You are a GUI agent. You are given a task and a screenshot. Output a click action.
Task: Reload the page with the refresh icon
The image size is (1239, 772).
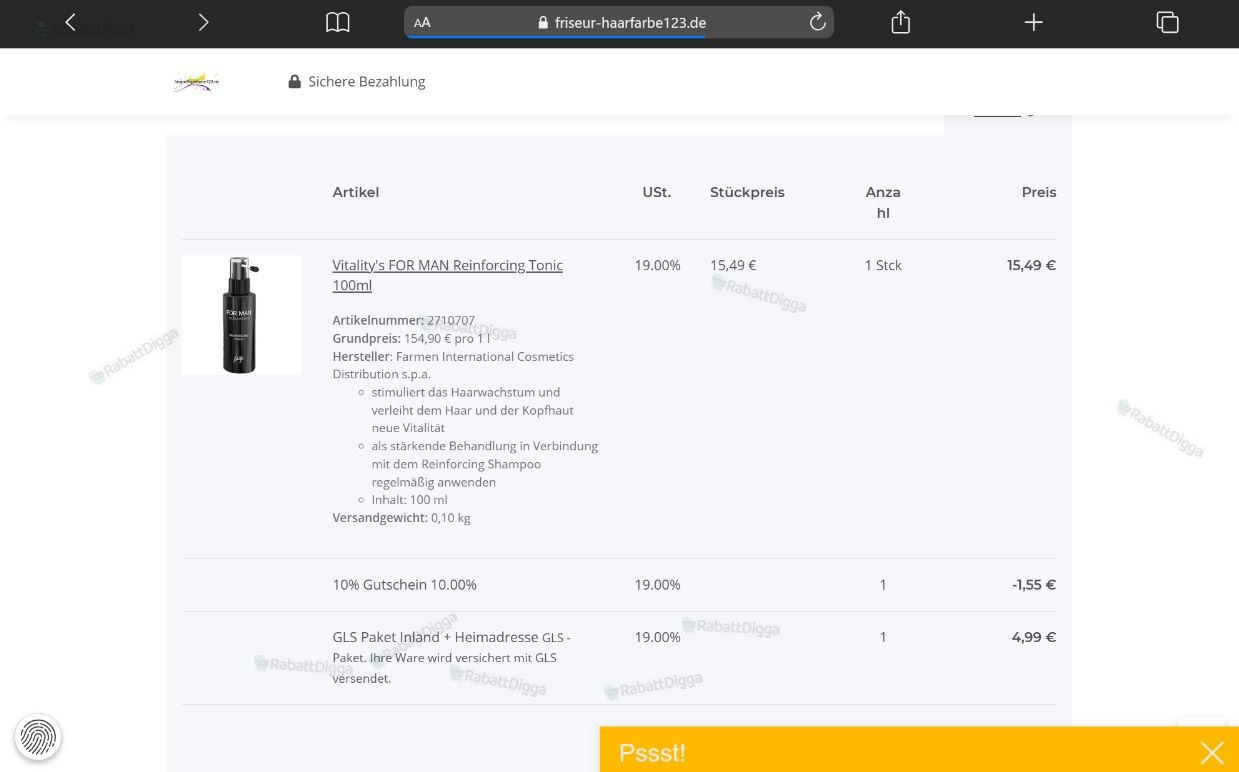(817, 22)
